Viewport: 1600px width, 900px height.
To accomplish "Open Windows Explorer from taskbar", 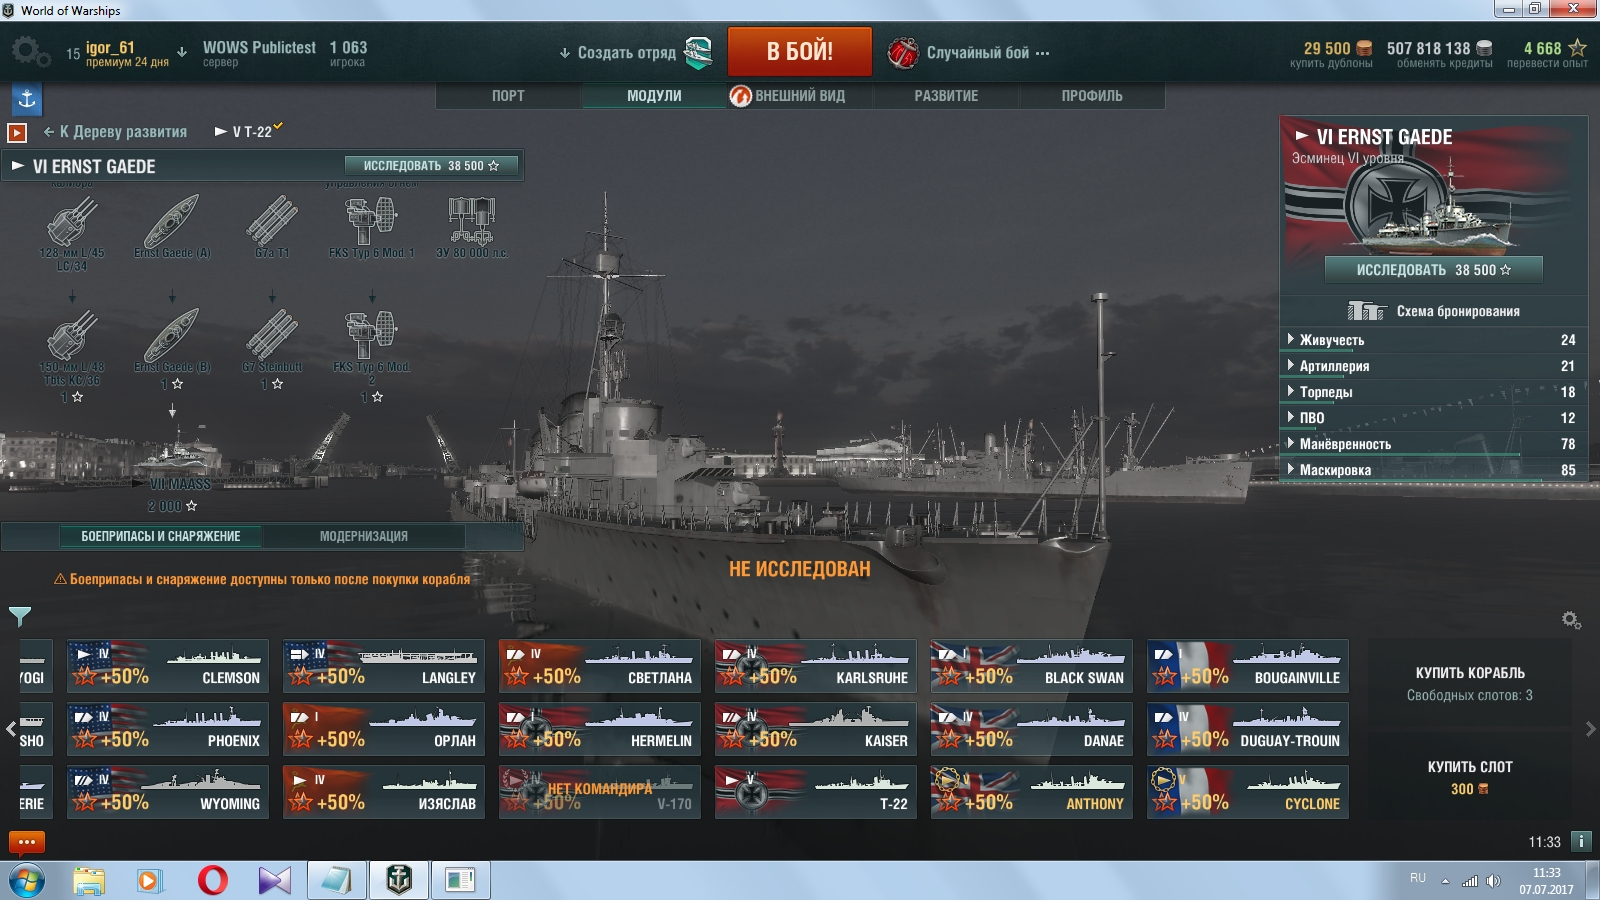I will click(x=89, y=880).
